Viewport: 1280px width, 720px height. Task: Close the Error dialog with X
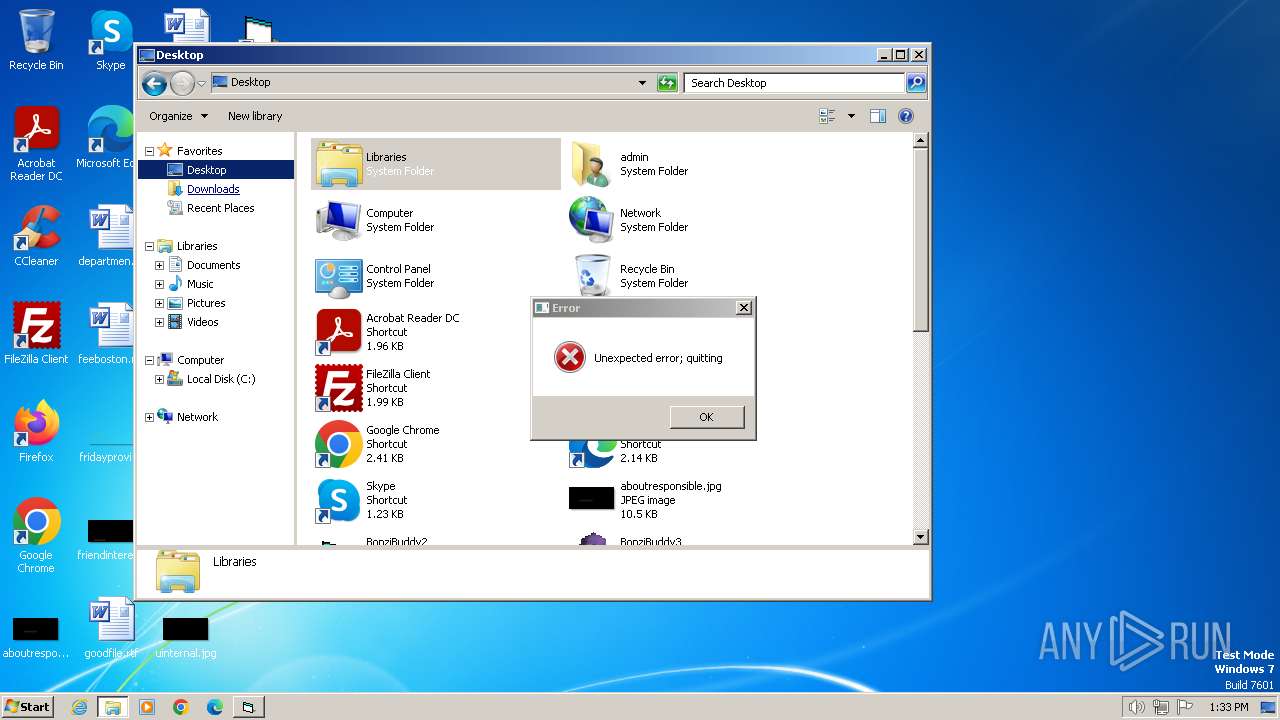click(743, 308)
